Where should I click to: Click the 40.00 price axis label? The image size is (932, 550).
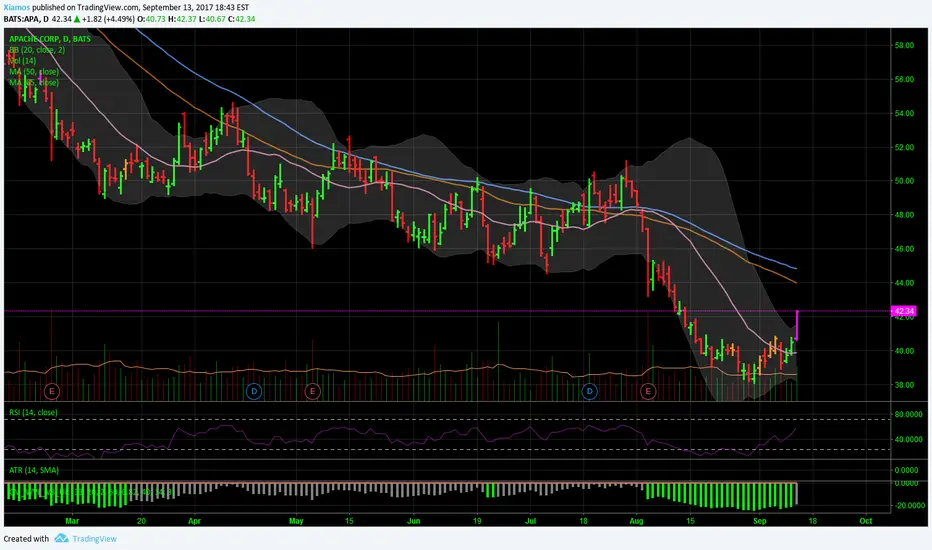(904, 351)
